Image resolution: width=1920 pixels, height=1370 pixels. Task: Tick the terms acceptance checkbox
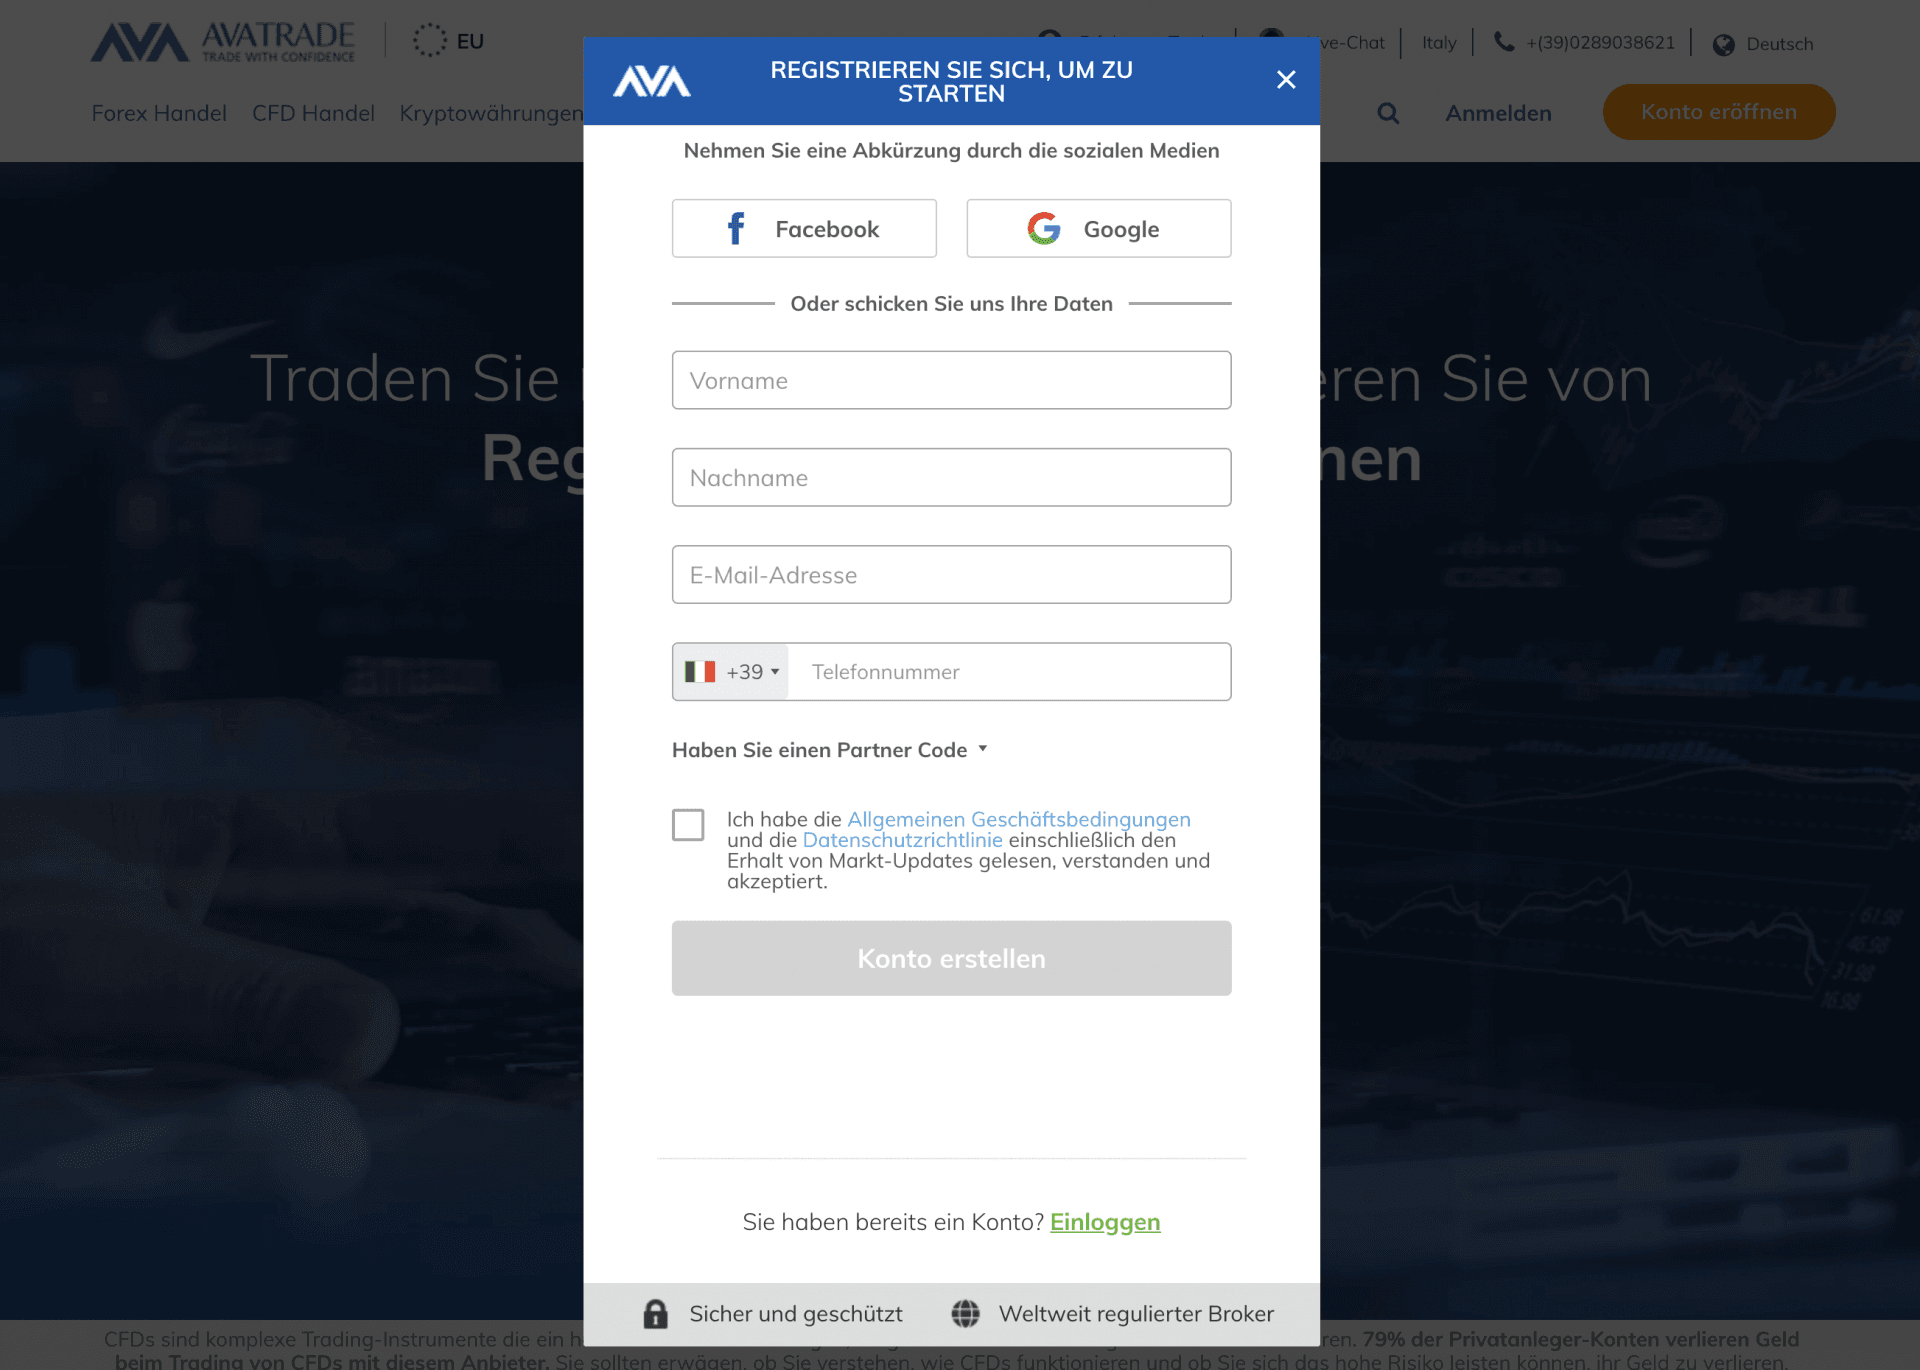click(x=688, y=825)
